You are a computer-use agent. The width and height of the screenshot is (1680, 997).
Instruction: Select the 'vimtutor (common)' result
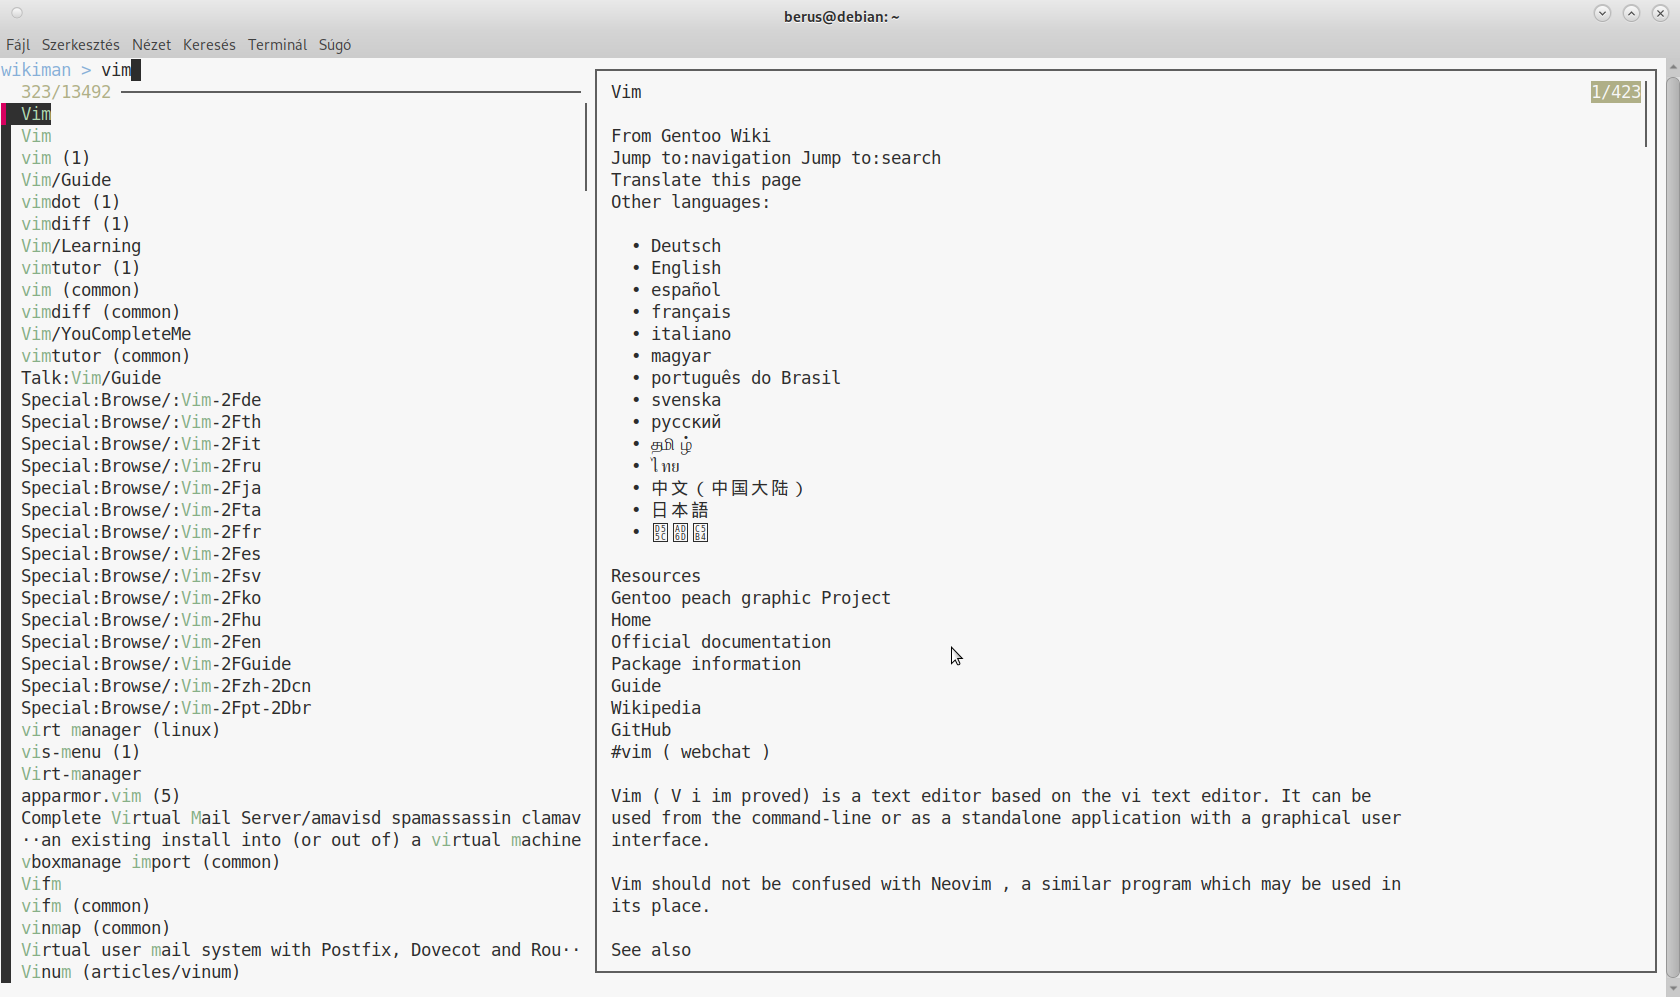click(106, 356)
